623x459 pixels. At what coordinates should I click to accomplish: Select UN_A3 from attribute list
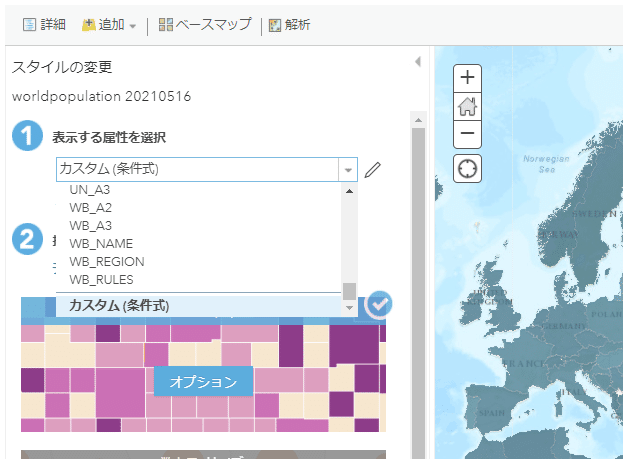point(199,190)
